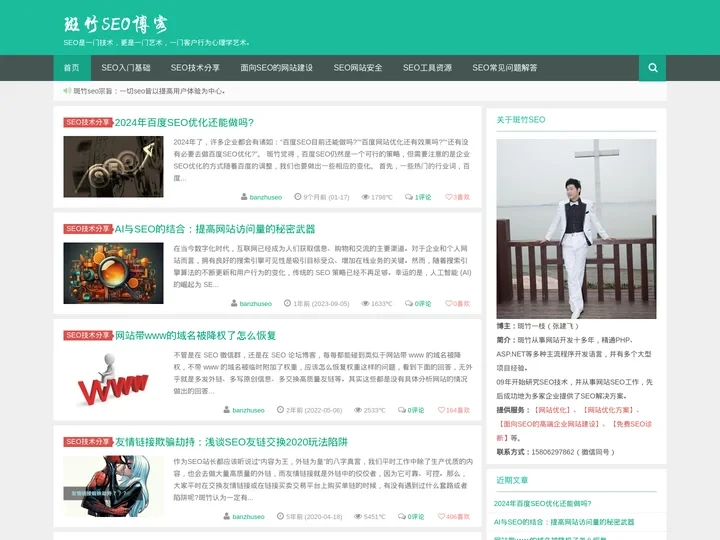
Task: Click the comment bubble icon beside 1评论
Action: pyautogui.click(x=409, y=197)
